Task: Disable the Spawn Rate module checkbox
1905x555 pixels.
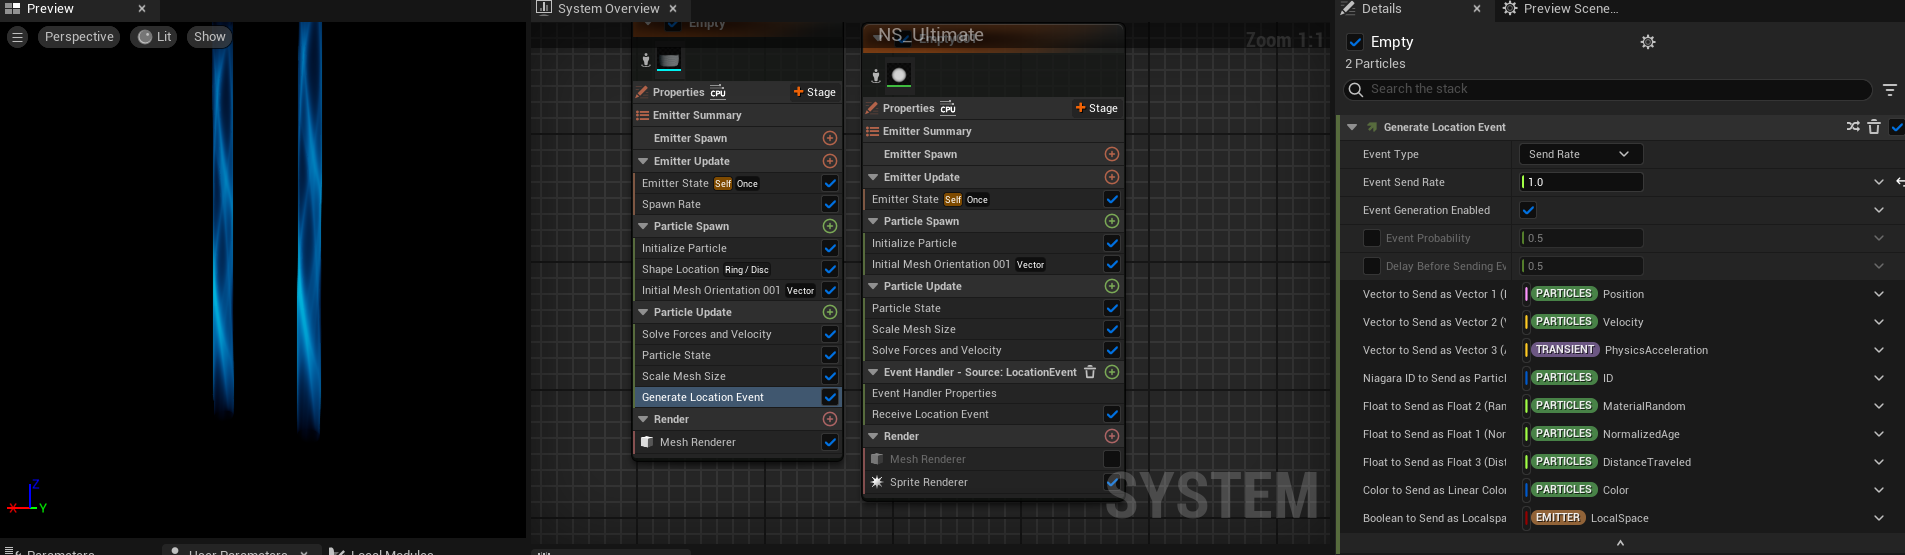Action: 829,204
